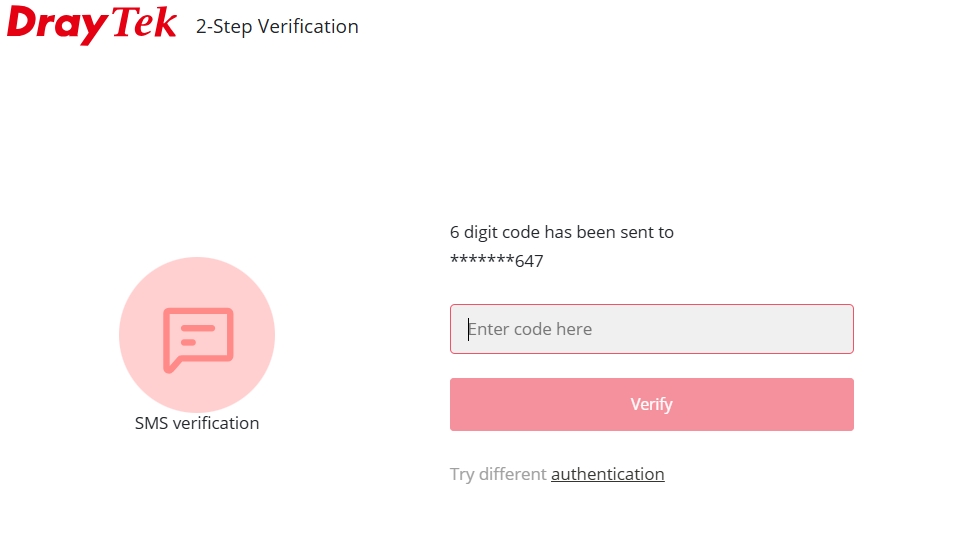Click the DrayTek logo
The height and width of the screenshot is (533, 958).
pyautogui.click(x=92, y=24)
